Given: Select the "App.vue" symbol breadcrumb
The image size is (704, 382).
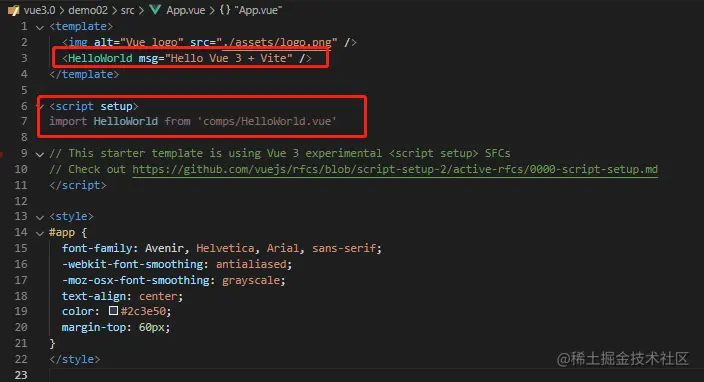Looking at the screenshot, I should [x=258, y=10].
